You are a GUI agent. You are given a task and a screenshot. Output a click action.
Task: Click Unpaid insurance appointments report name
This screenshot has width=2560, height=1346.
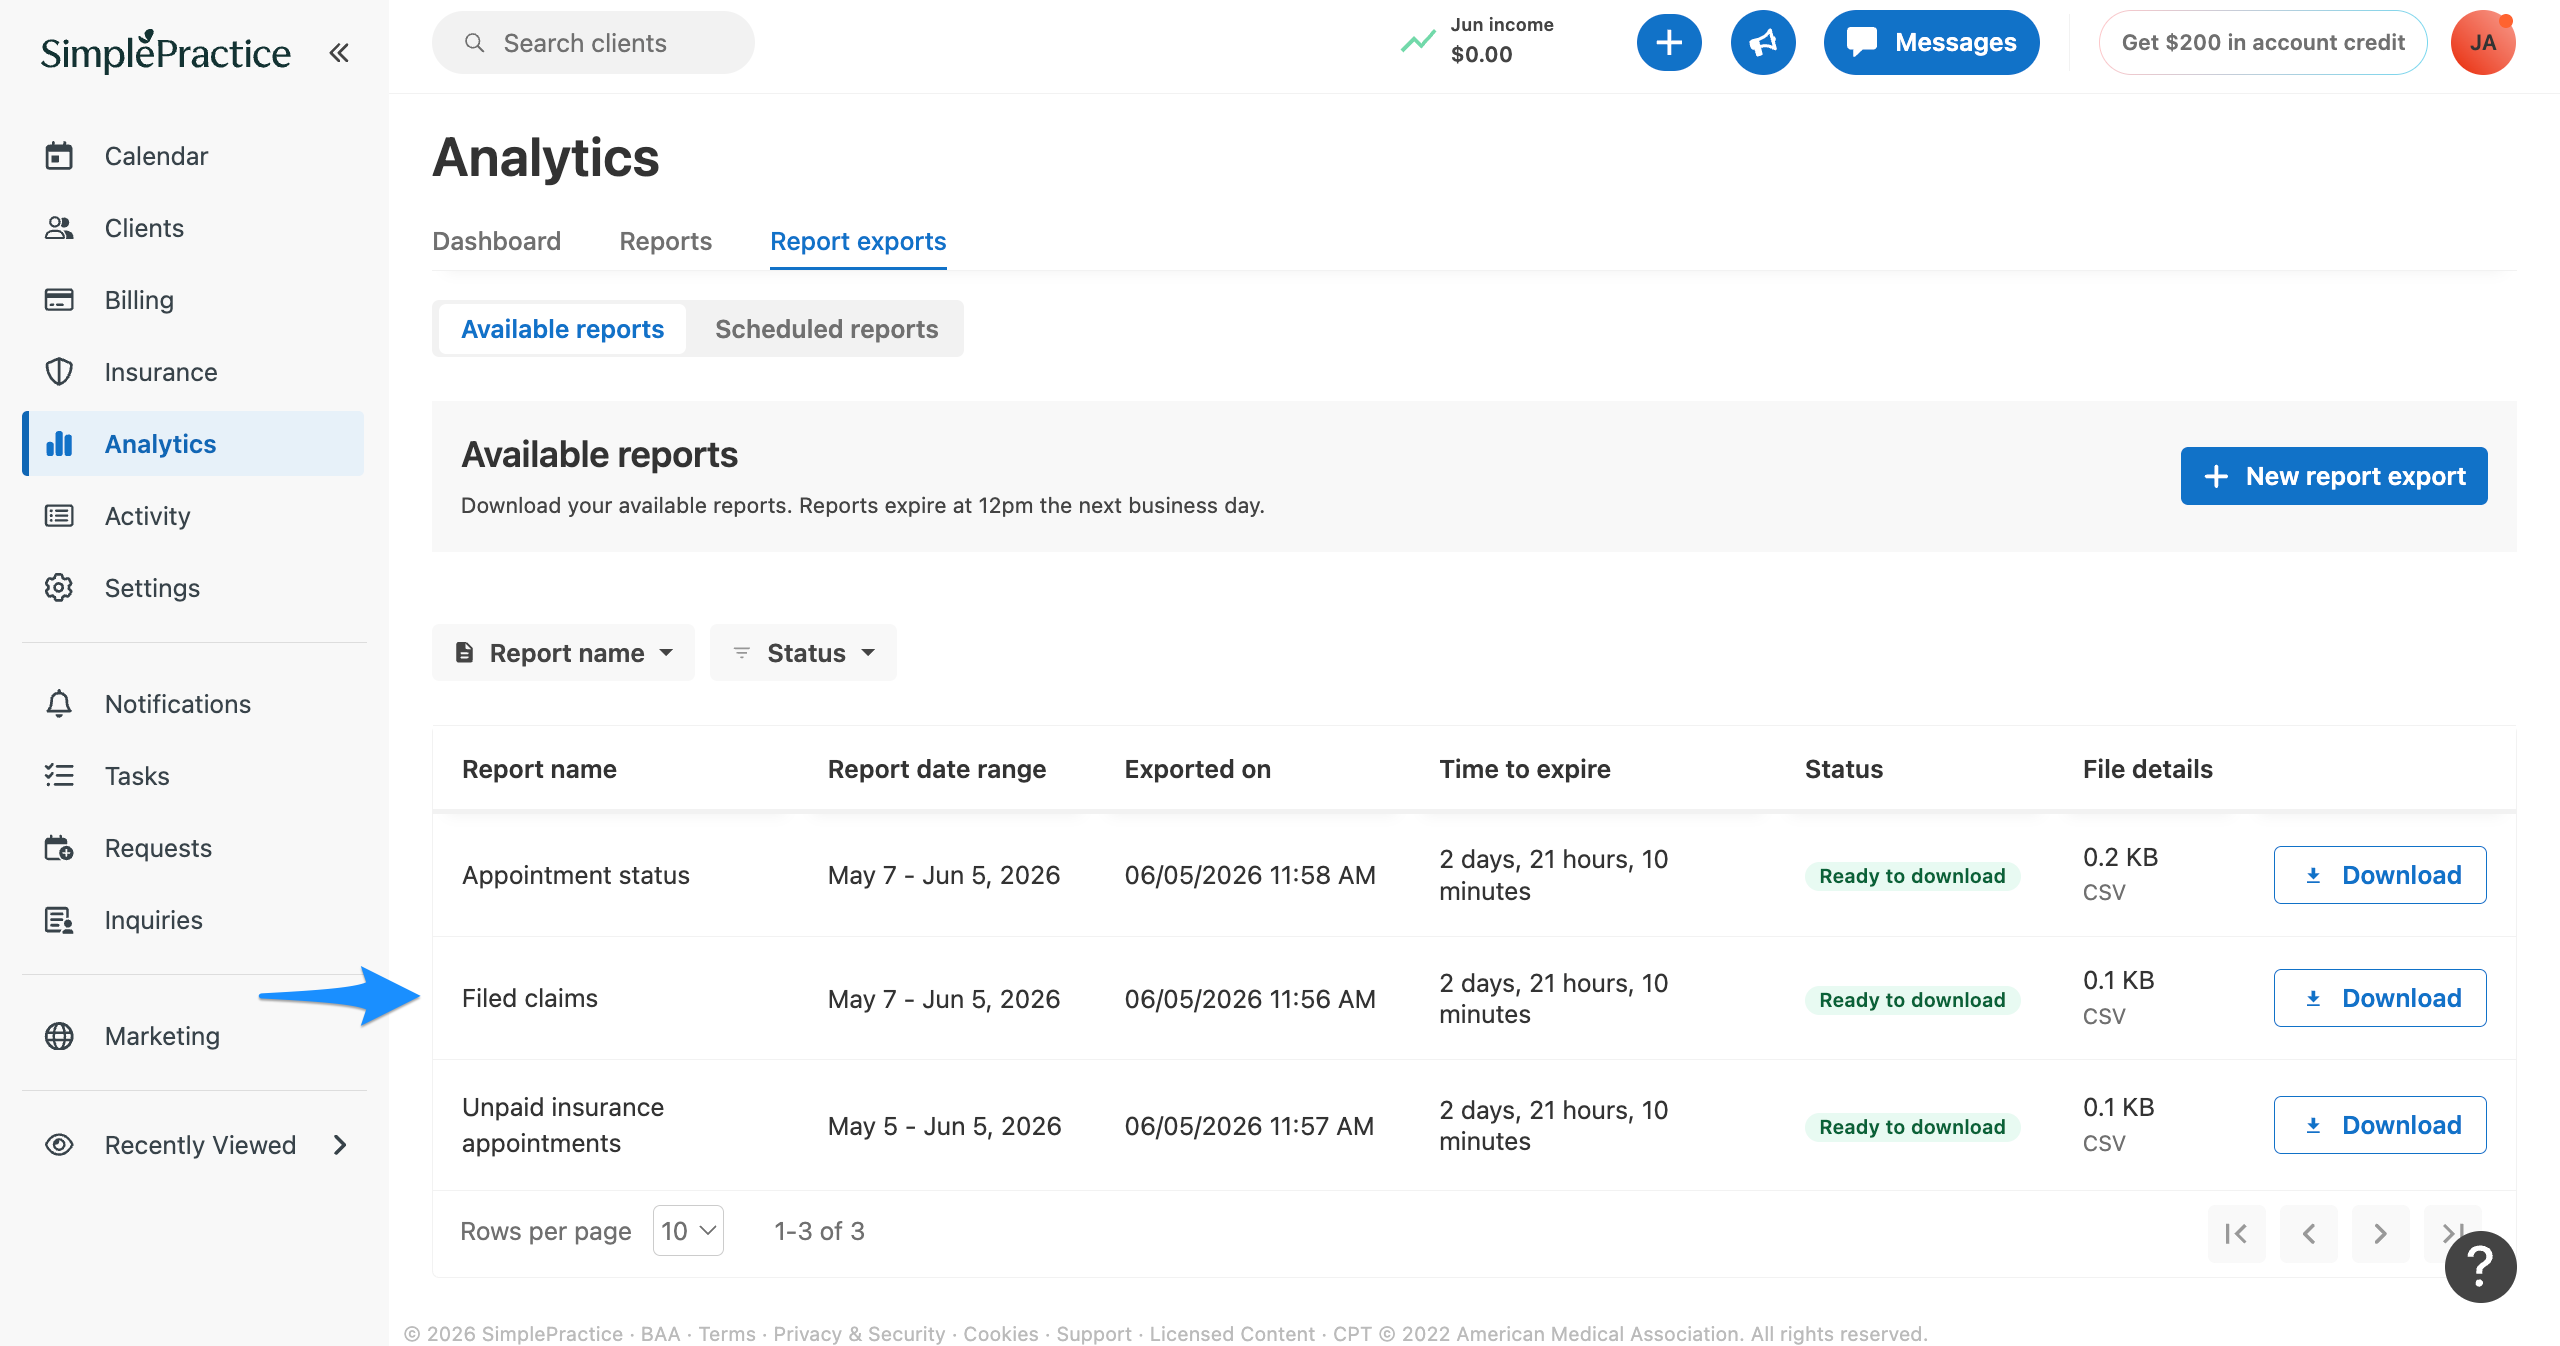(x=563, y=1125)
